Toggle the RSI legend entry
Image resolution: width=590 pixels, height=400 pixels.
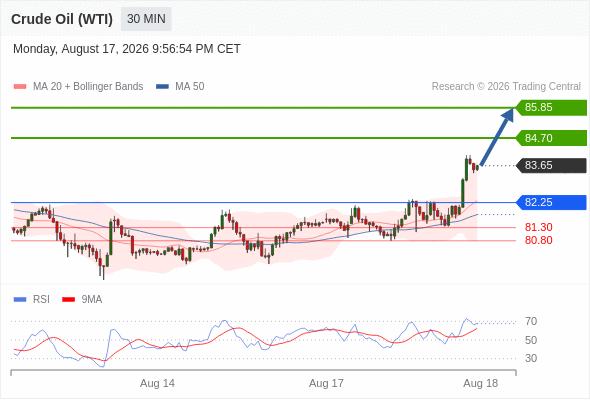tap(32, 300)
